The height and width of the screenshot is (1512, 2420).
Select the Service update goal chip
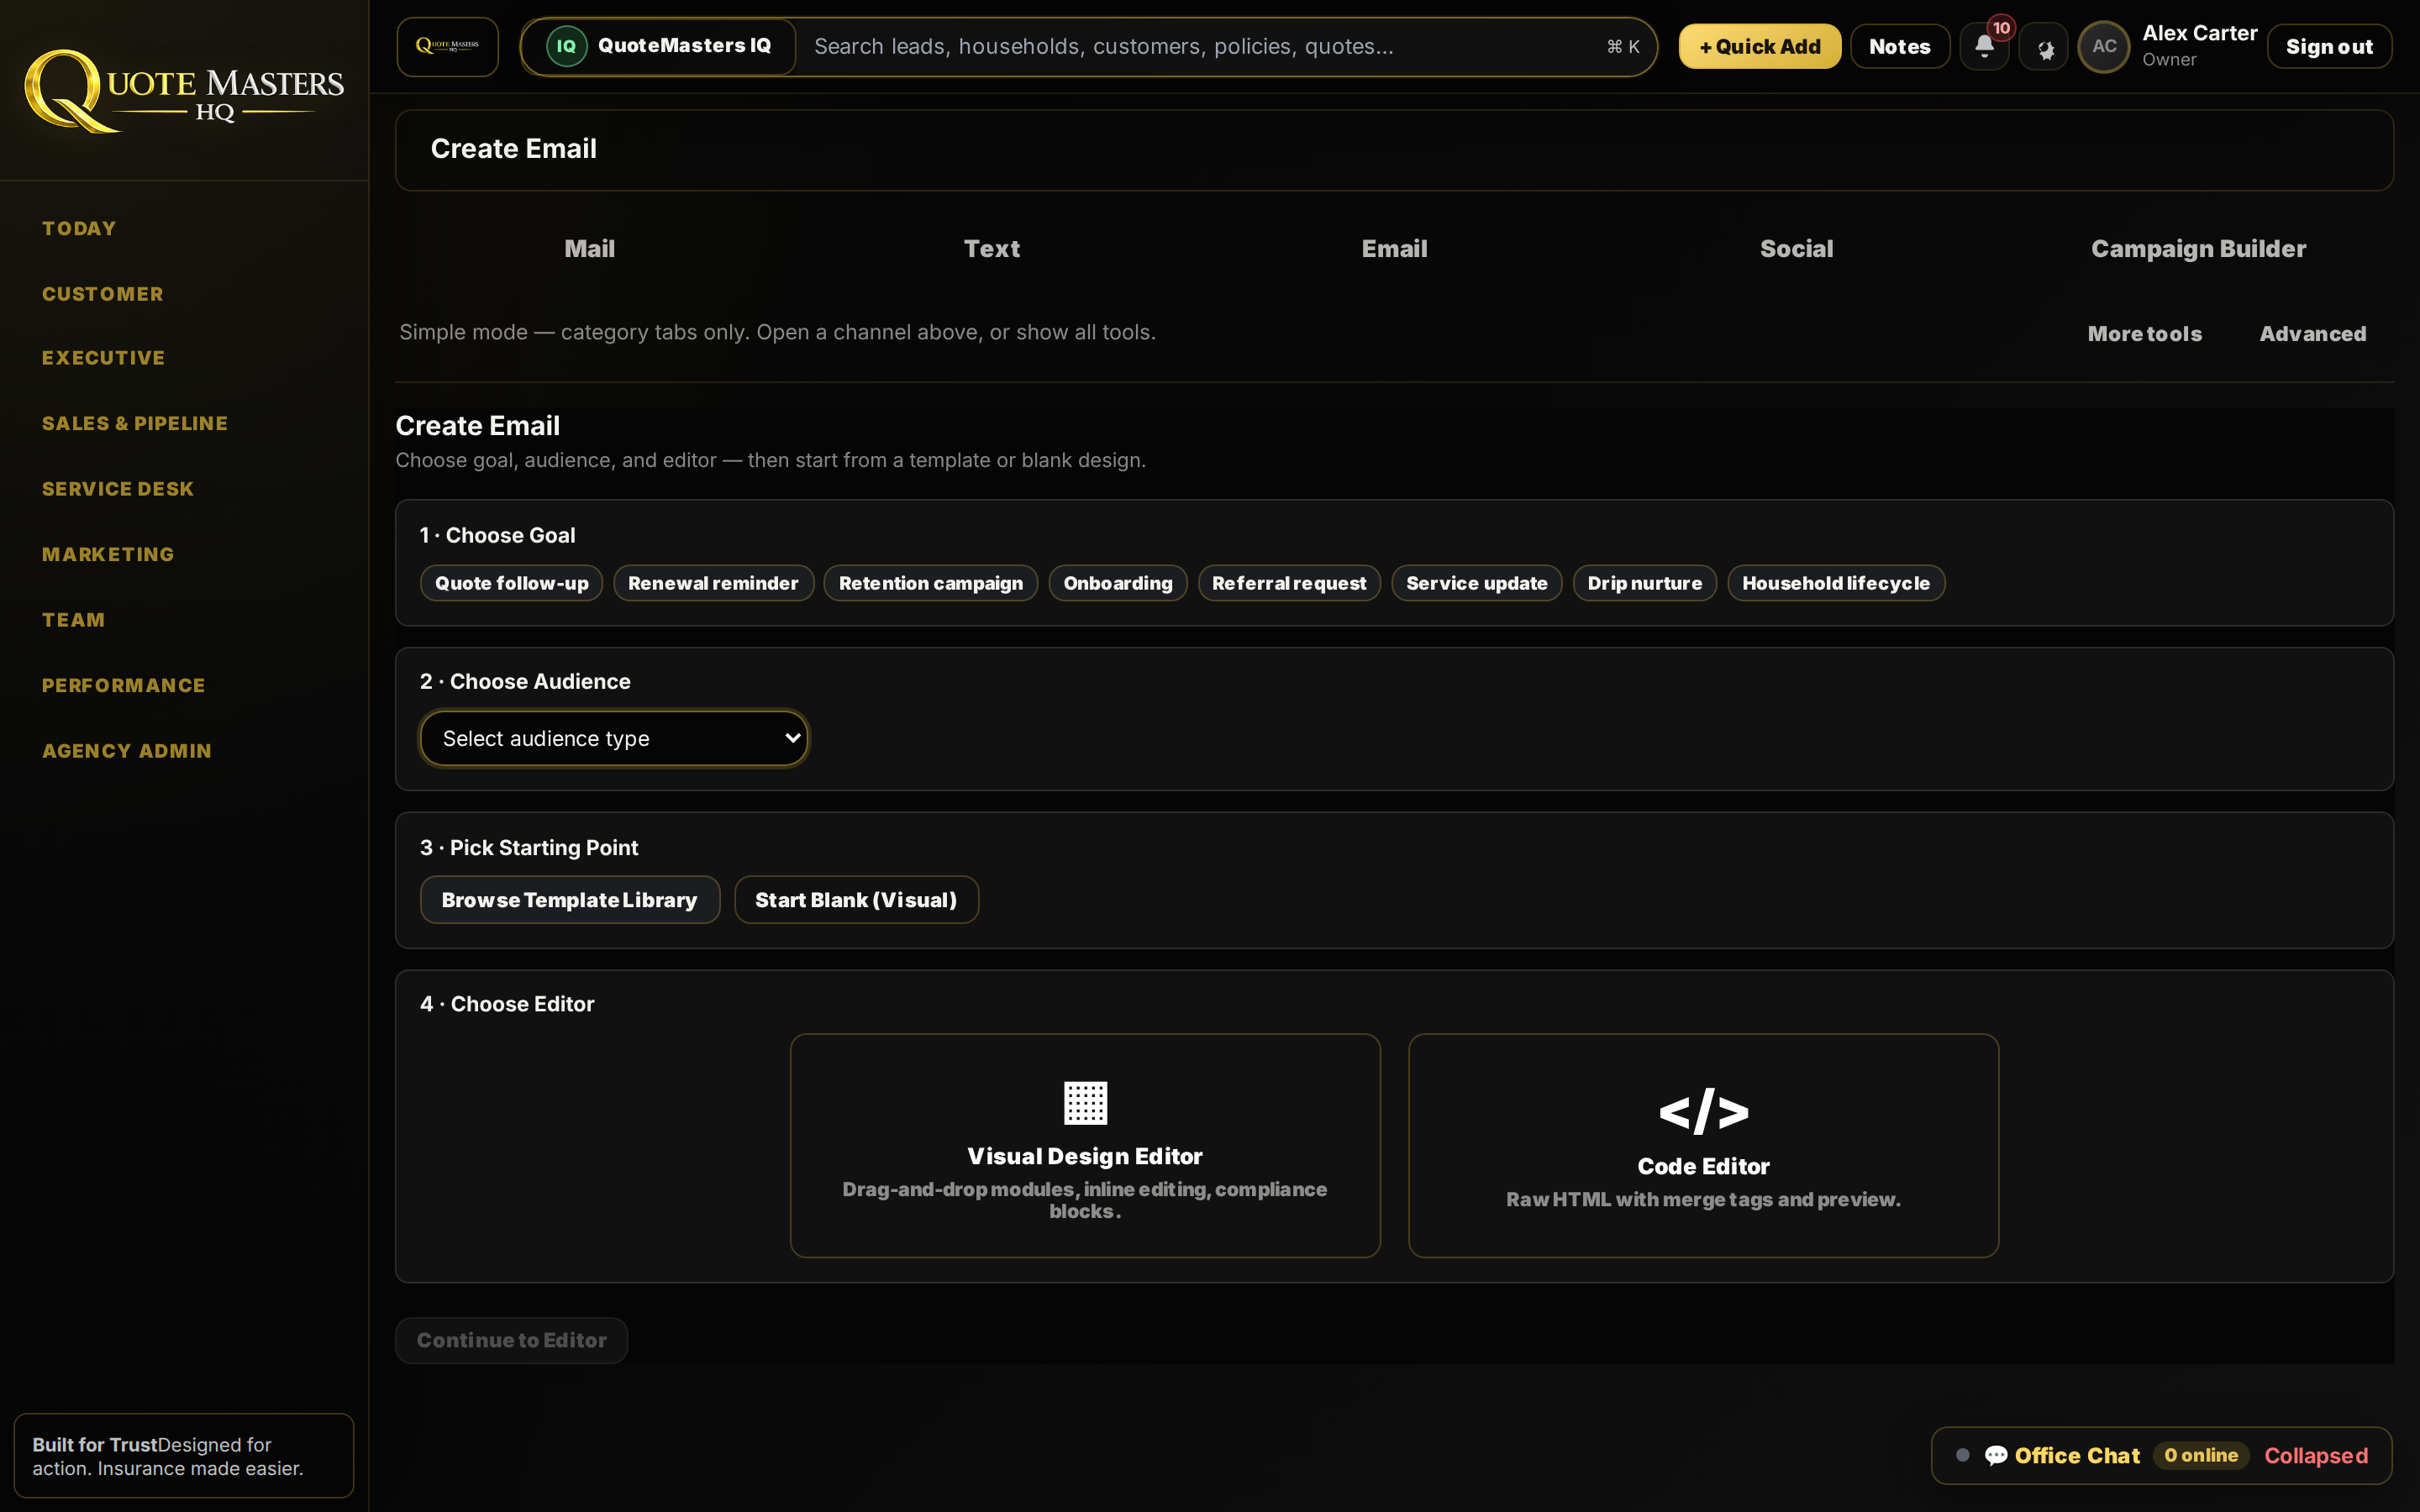[x=1477, y=583]
